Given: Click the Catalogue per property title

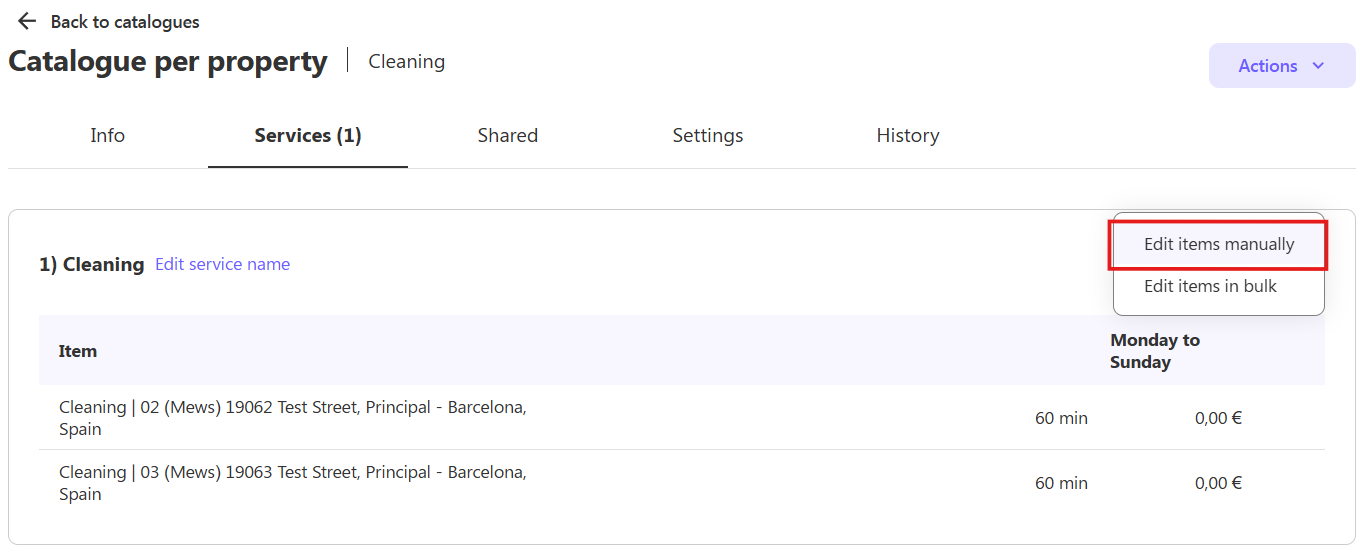Looking at the screenshot, I should (x=168, y=61).
